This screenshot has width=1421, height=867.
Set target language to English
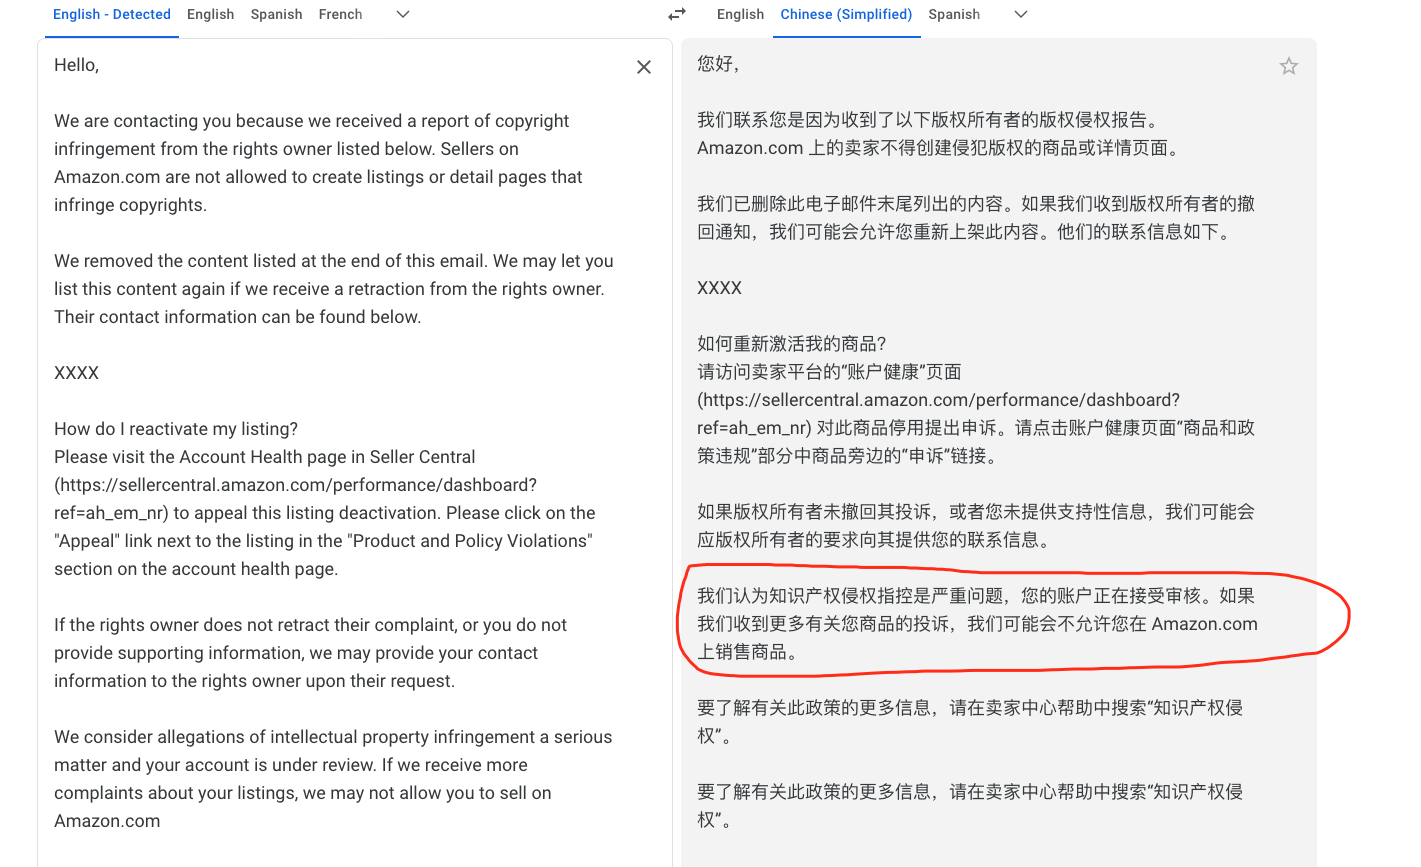click(740, 14)
